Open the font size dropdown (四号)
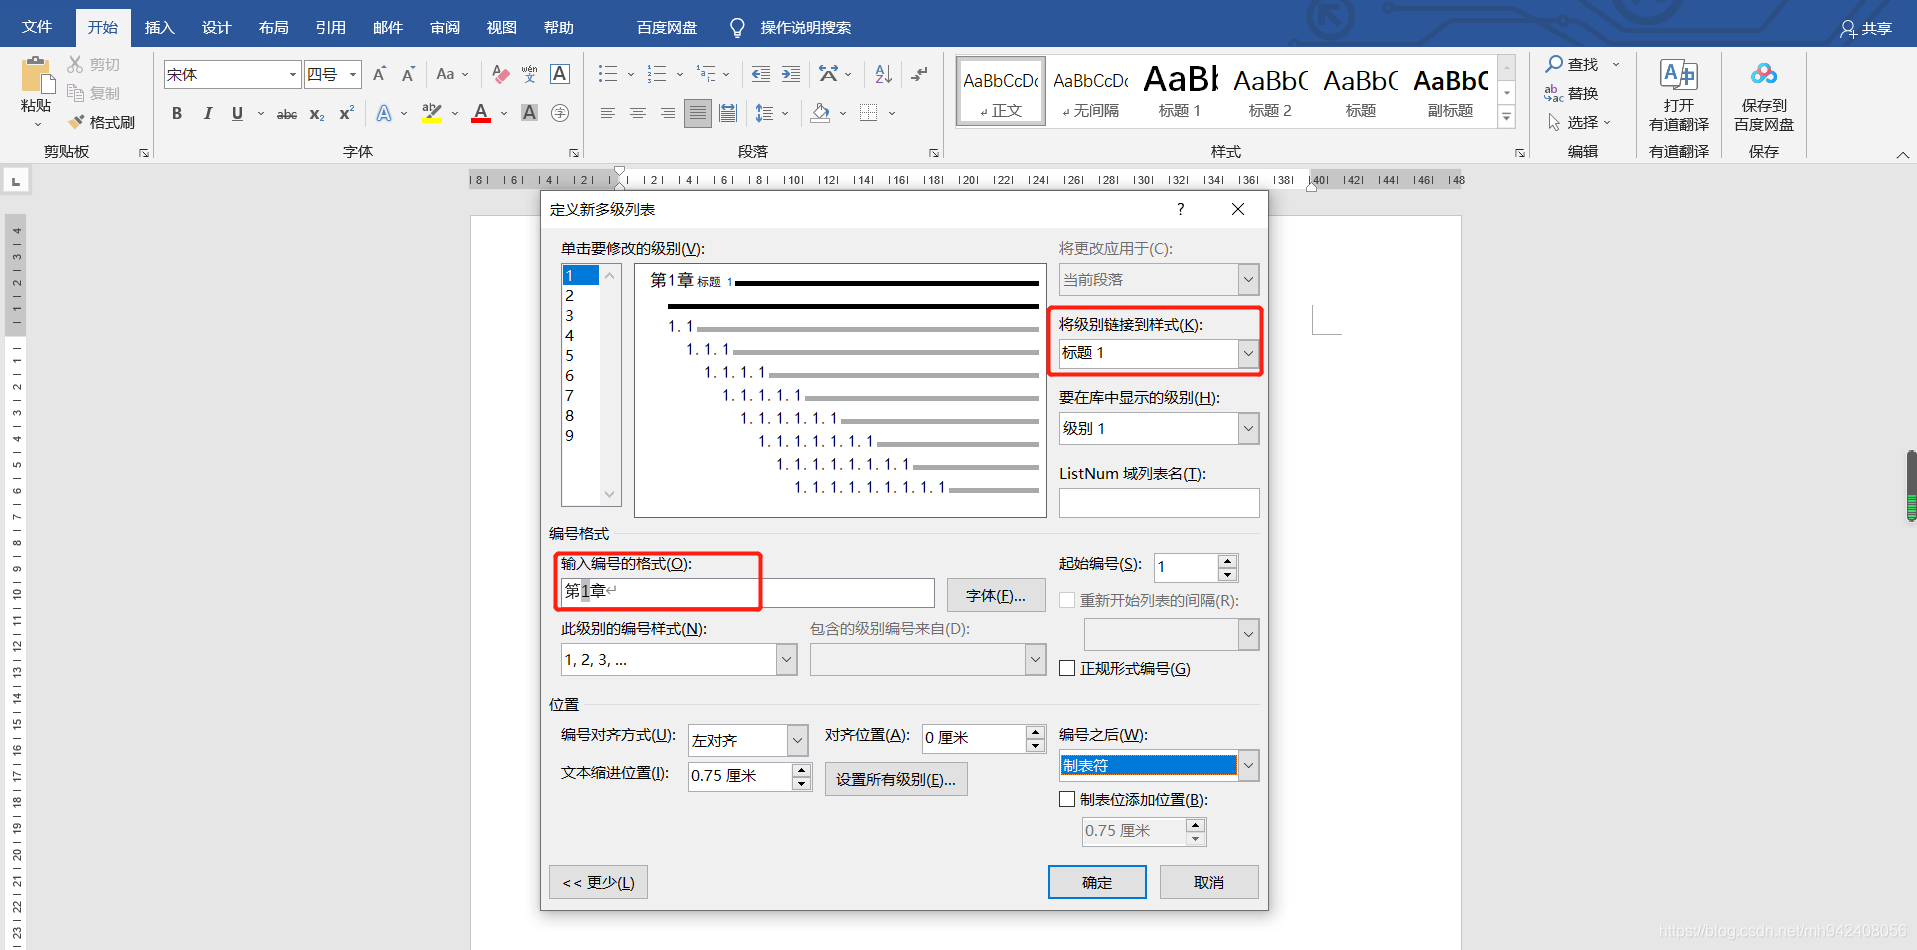Screen dimensions: 1917x950 [x=352, y=74]
